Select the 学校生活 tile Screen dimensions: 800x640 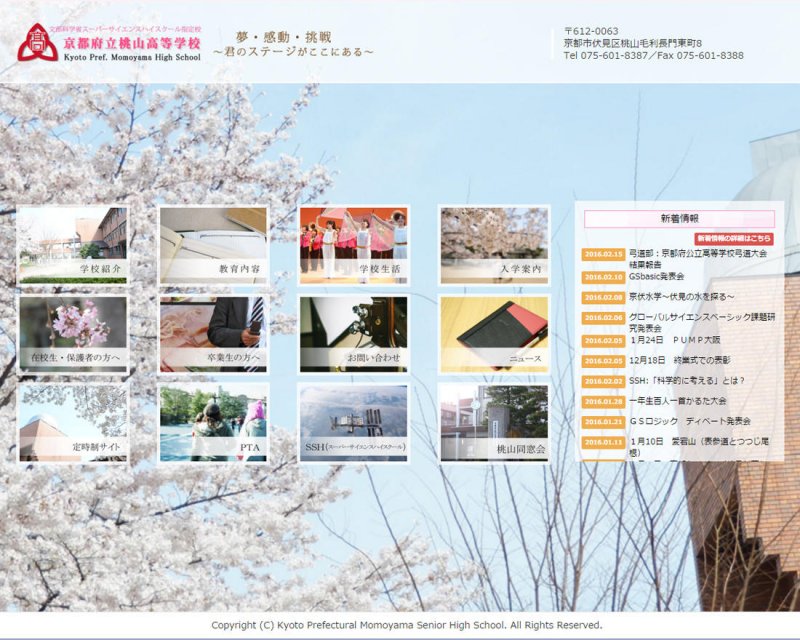coord(353,245)
